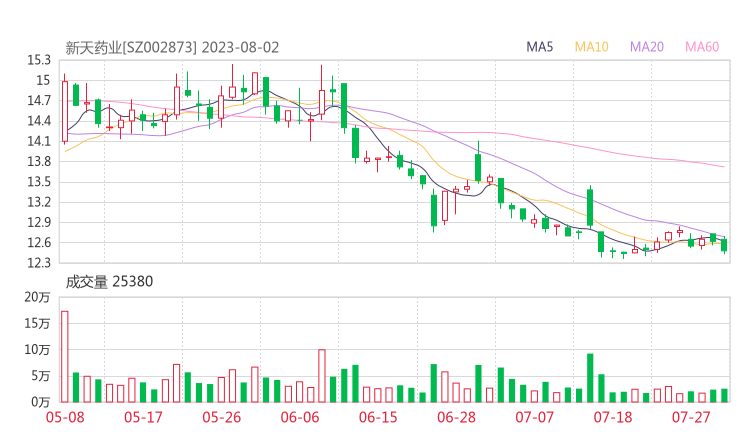Image resolution: width=740 pixels, height=440 pixels.
Task: Click the 0万 volume axis label
Action: [41, 402]
